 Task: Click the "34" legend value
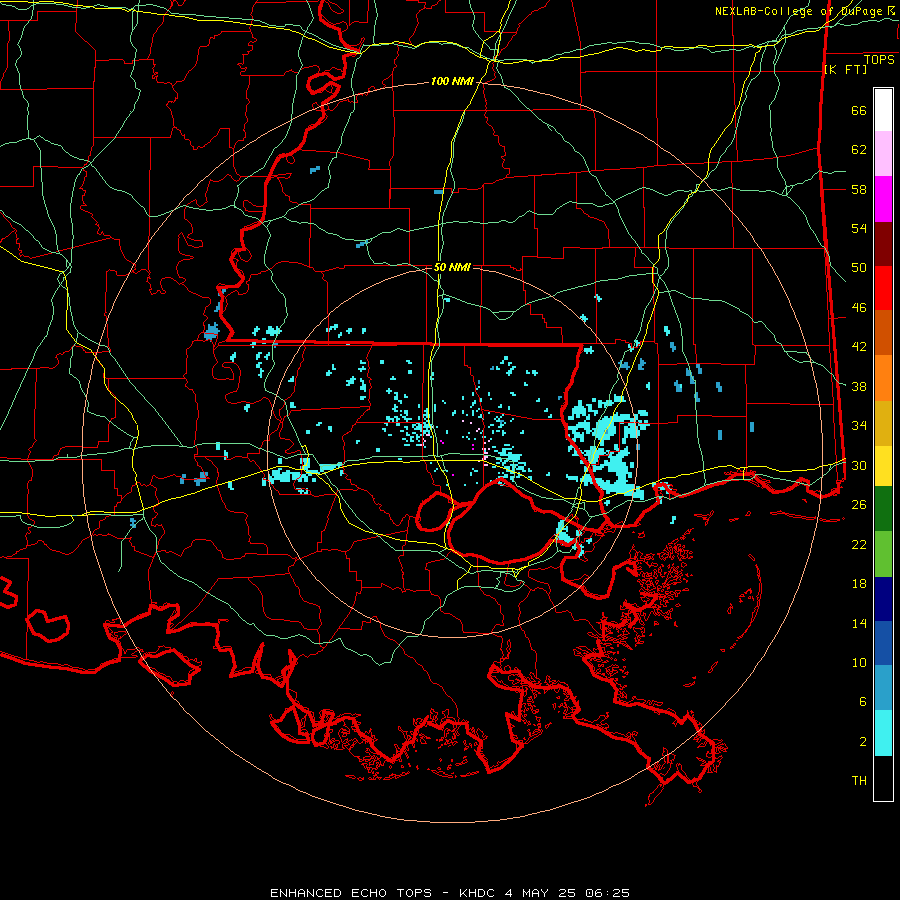pyautogui.click(x=859, y=426)
